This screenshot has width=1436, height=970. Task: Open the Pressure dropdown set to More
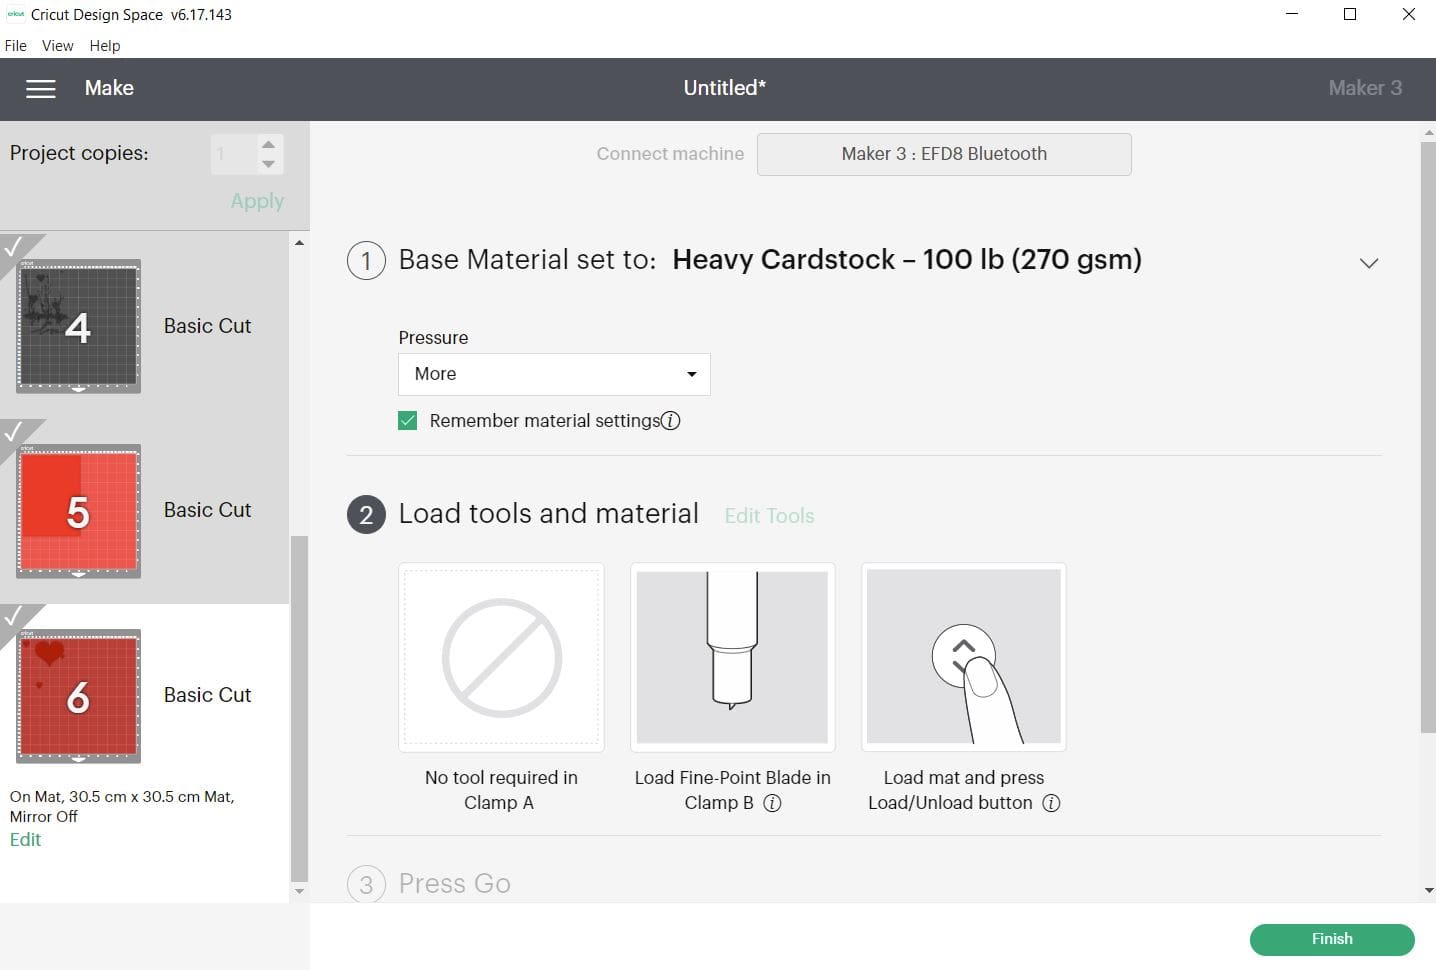[x=554, y=374]
